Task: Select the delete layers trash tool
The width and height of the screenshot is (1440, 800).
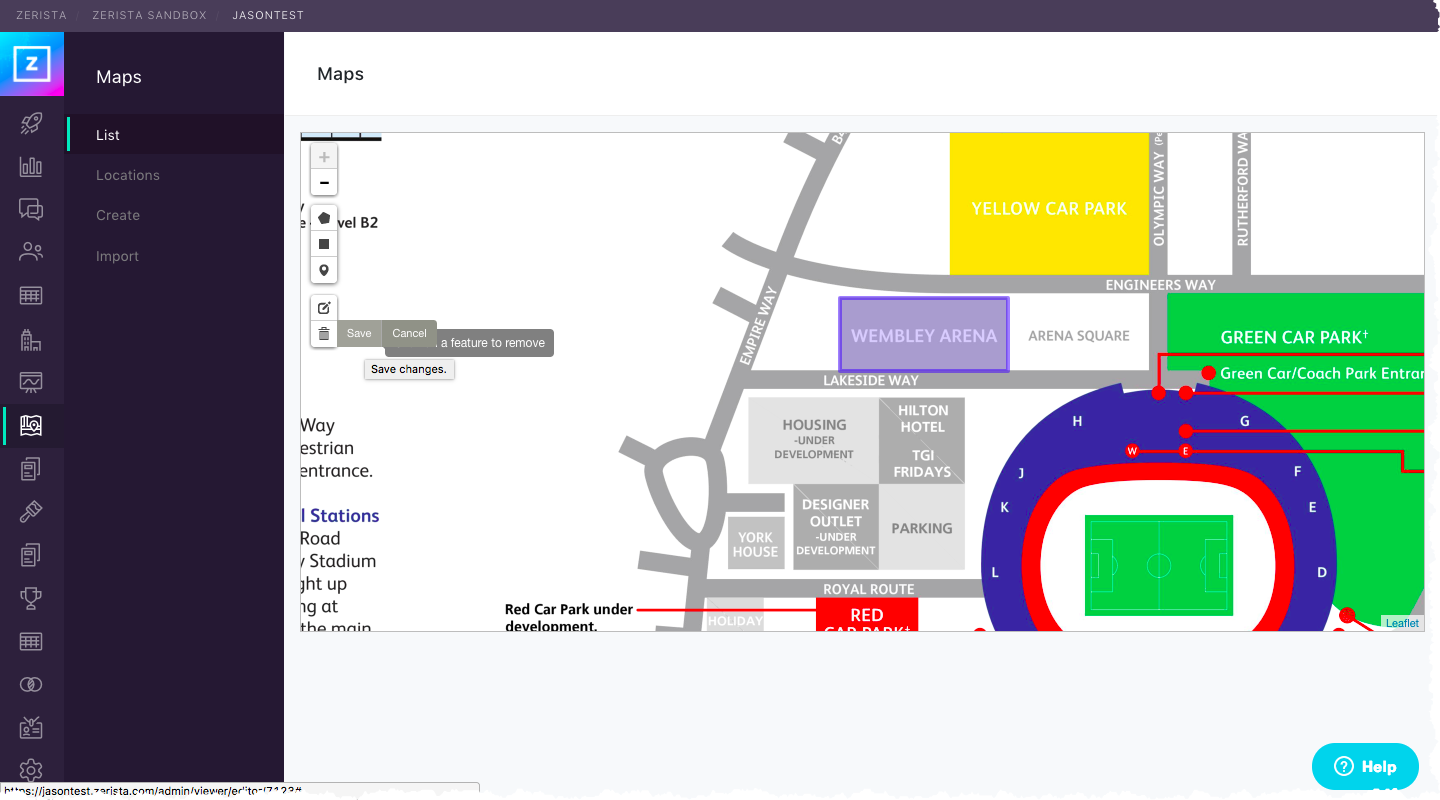Action: tap(324, 334)
